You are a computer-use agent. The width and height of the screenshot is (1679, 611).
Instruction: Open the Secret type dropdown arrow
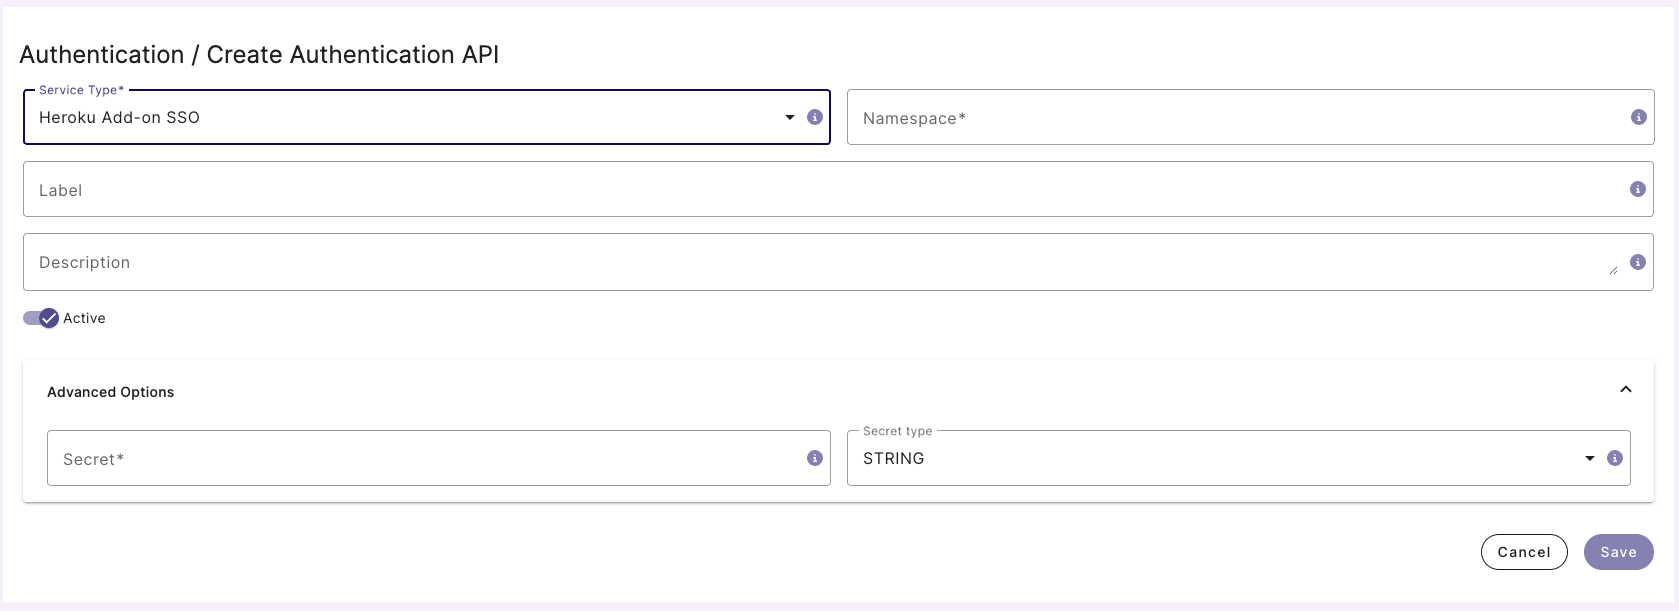coord(1590,458)
